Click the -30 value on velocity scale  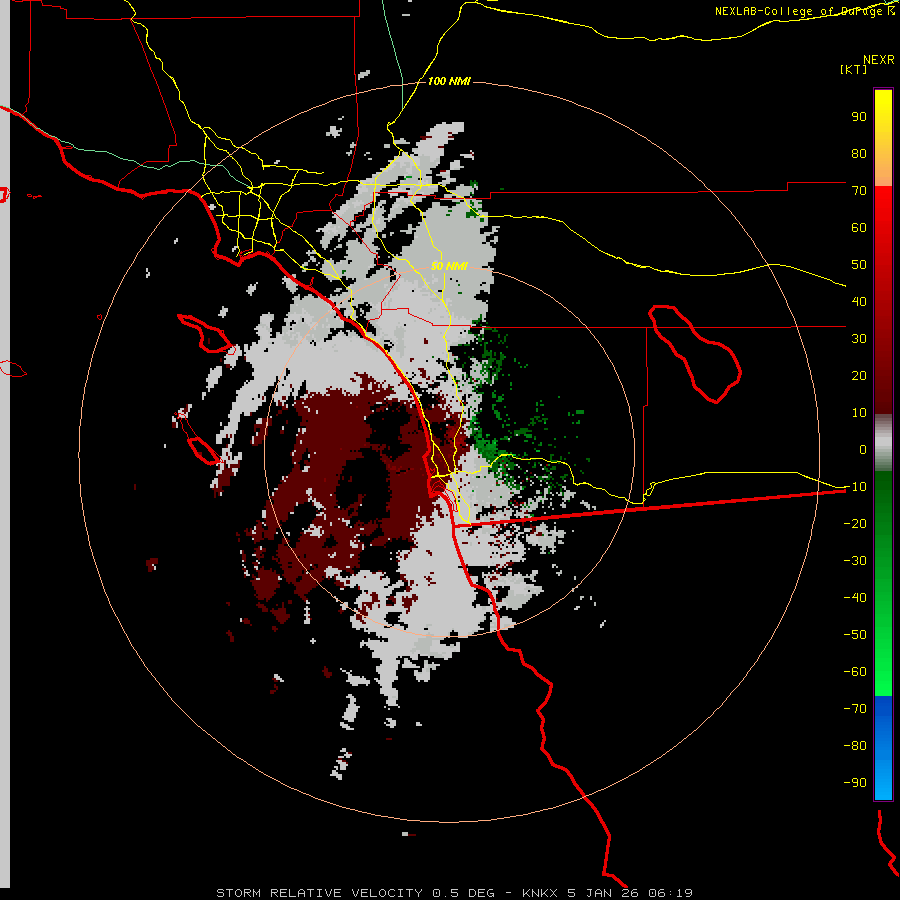855,561
